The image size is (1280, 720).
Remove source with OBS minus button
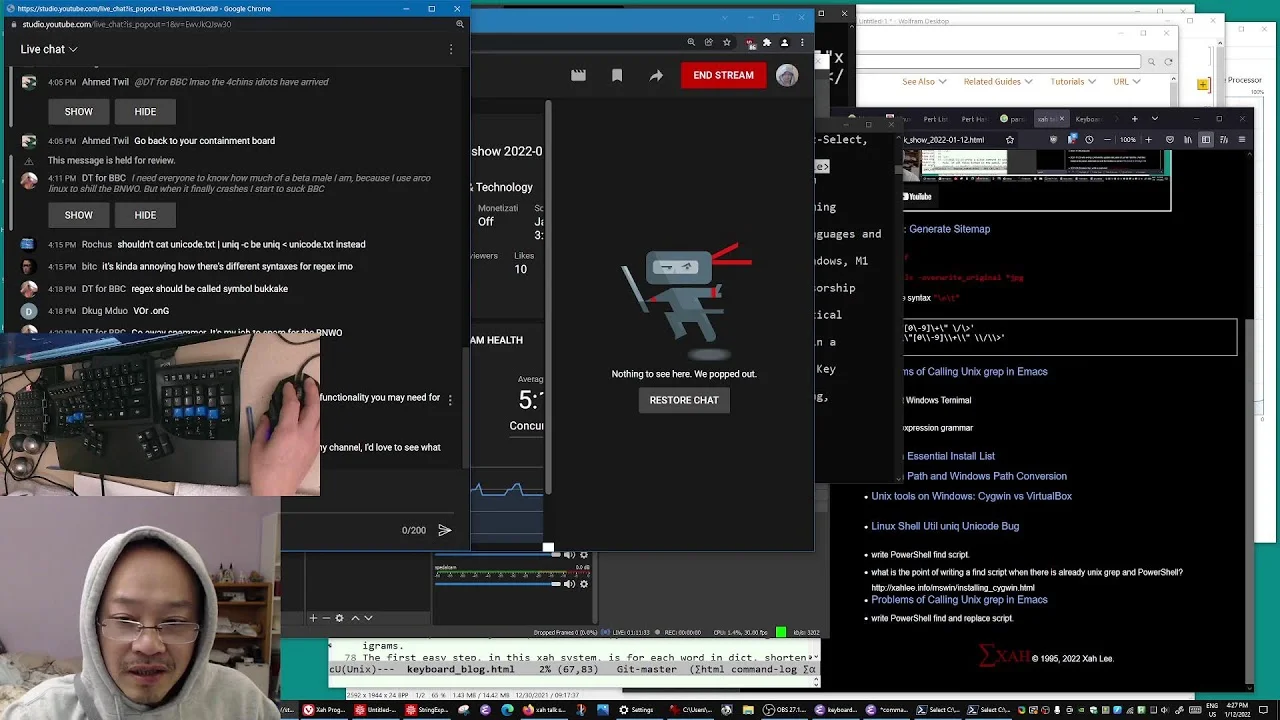[x=326, y=618]
